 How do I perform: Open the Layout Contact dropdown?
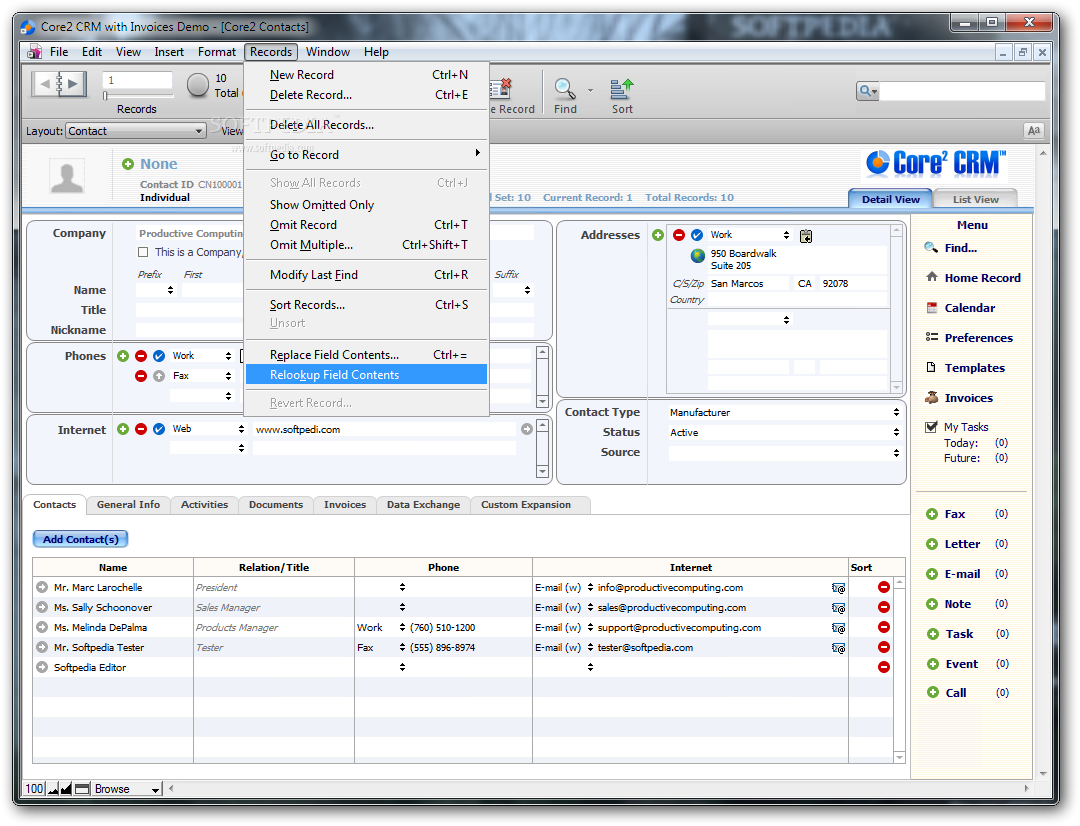coord(136,131)
